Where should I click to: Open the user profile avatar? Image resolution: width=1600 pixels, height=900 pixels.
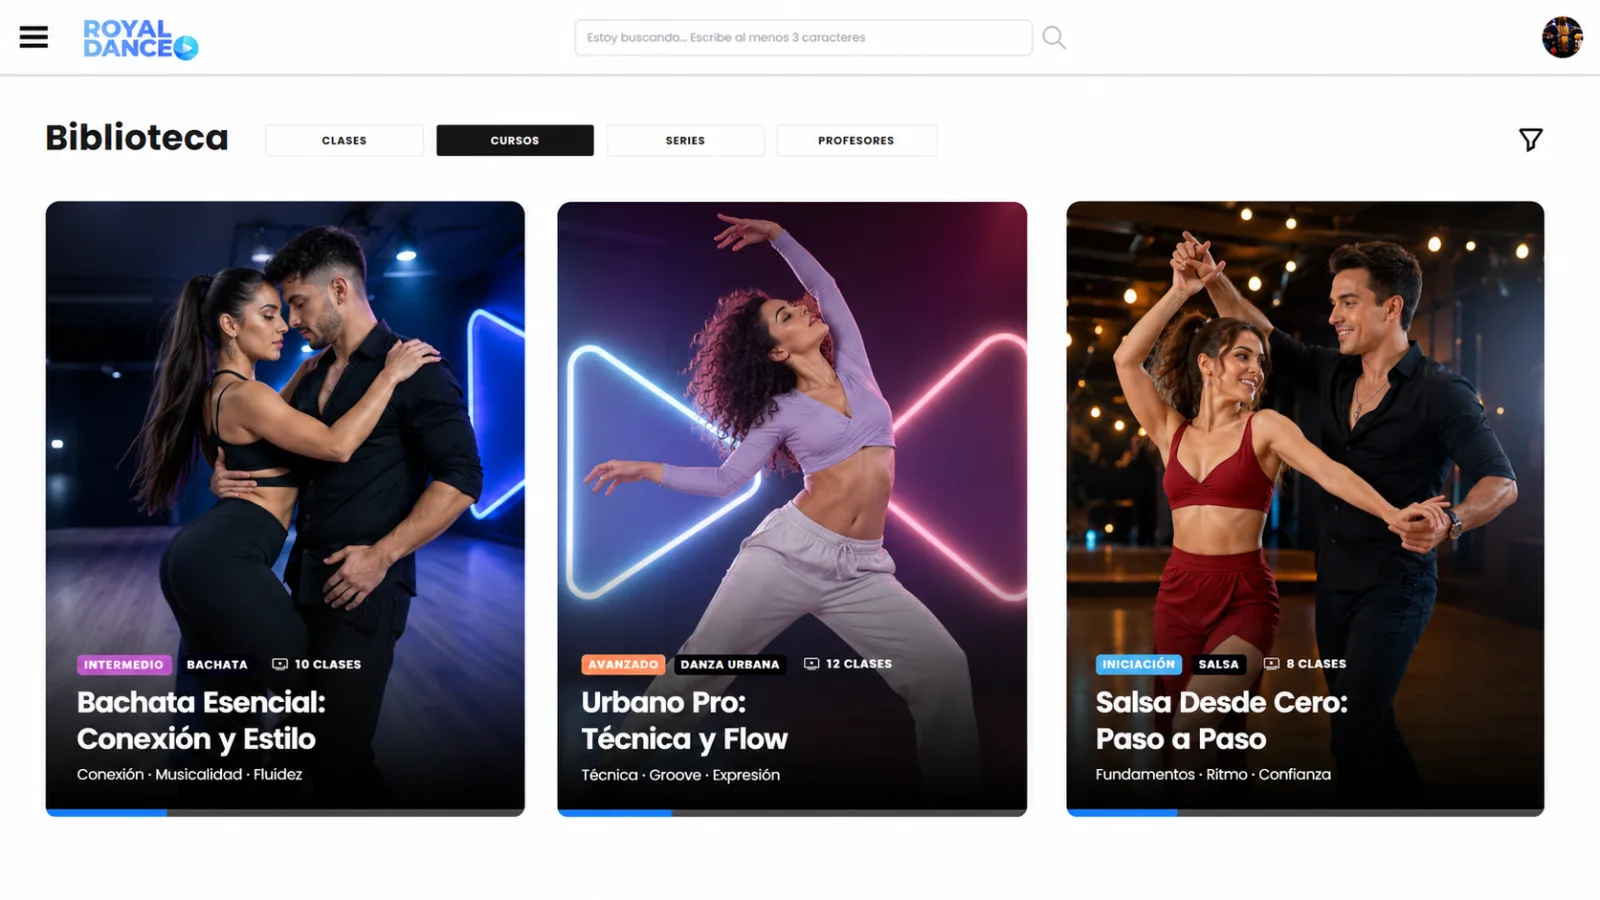tap(1562, 37)
